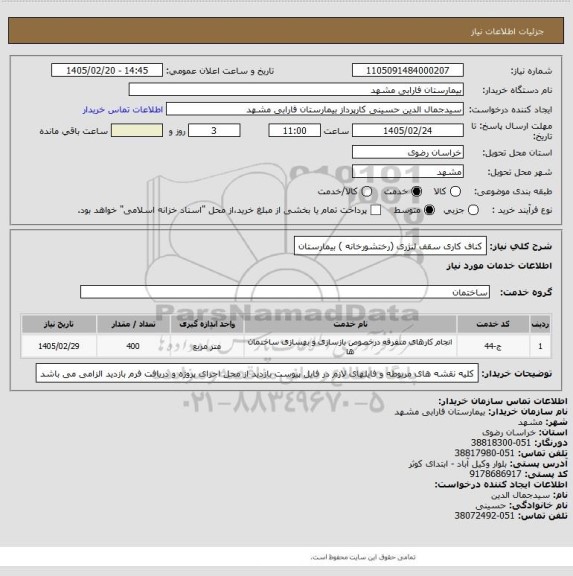Click the creator phone 38072492-051
The height and width of the screenshot is (576, 573).
click(484, 516)
